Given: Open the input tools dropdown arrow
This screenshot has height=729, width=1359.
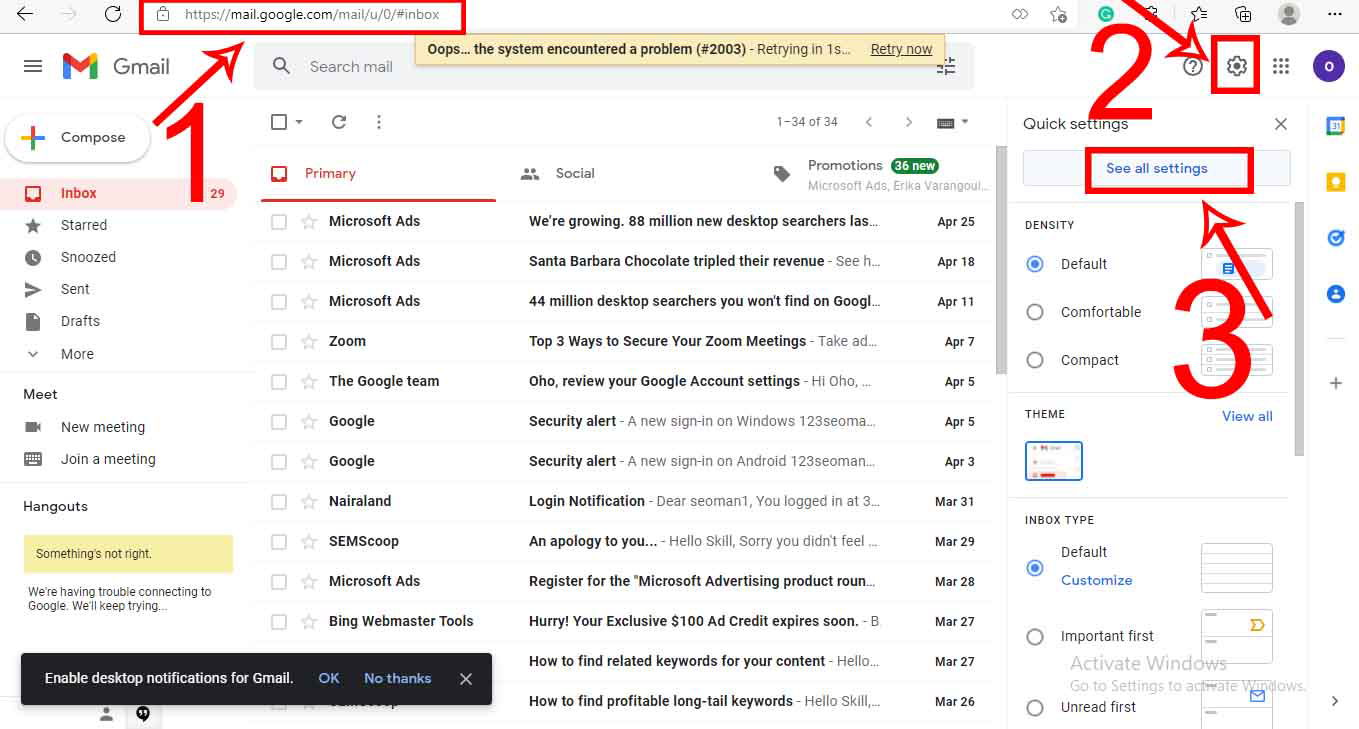Looking at the screenshot, I should [x=965, y=122].
